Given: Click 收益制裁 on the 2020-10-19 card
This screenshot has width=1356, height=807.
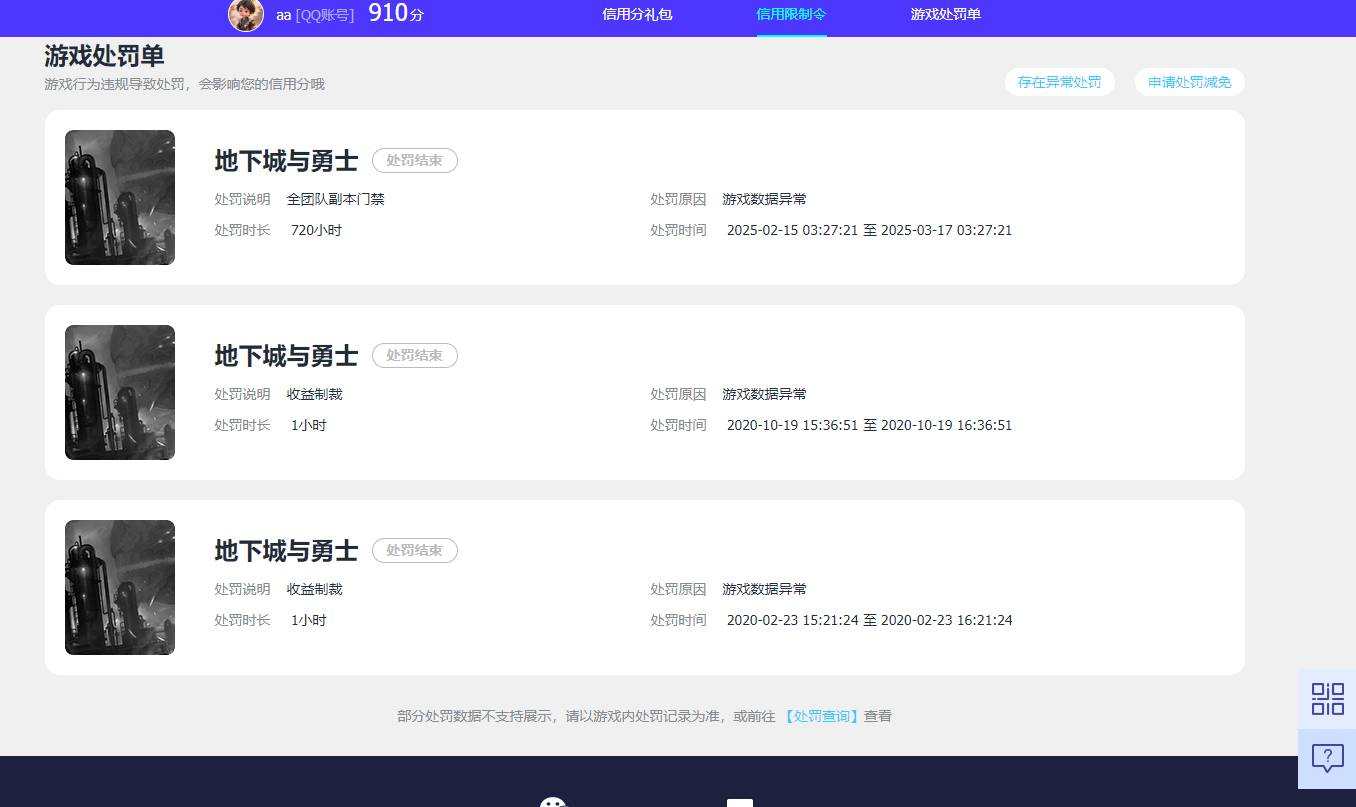Looking at the screenshot, I should tap(315, 394).
